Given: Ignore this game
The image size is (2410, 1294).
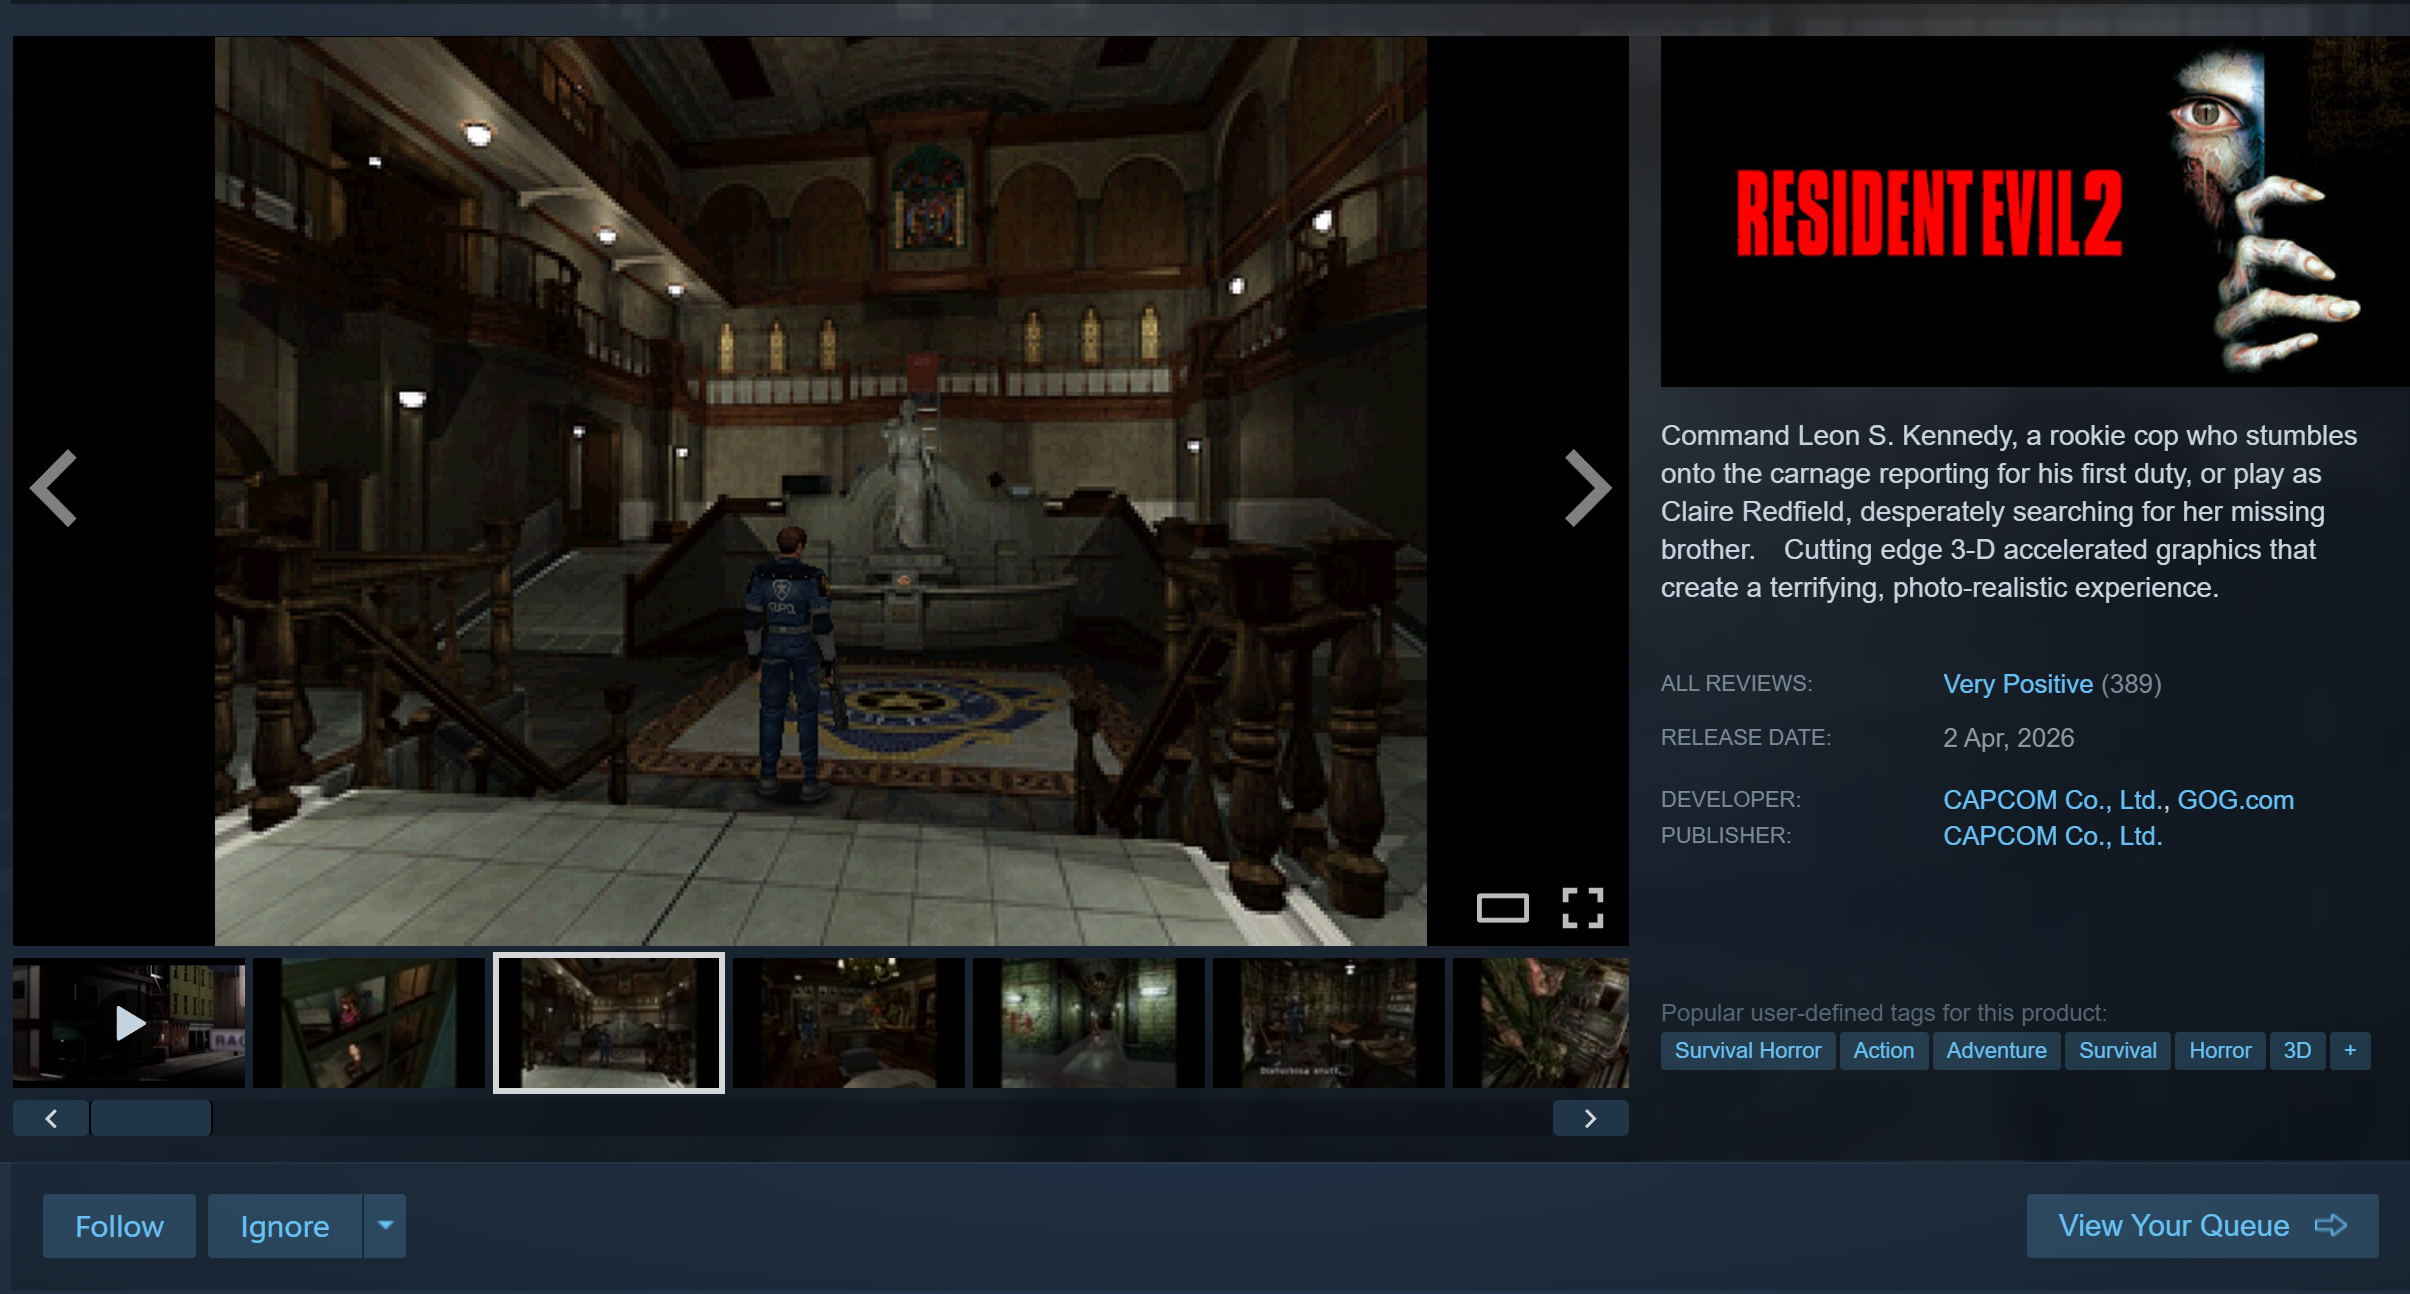Looking at the screenshot, I should point(285,1226).
